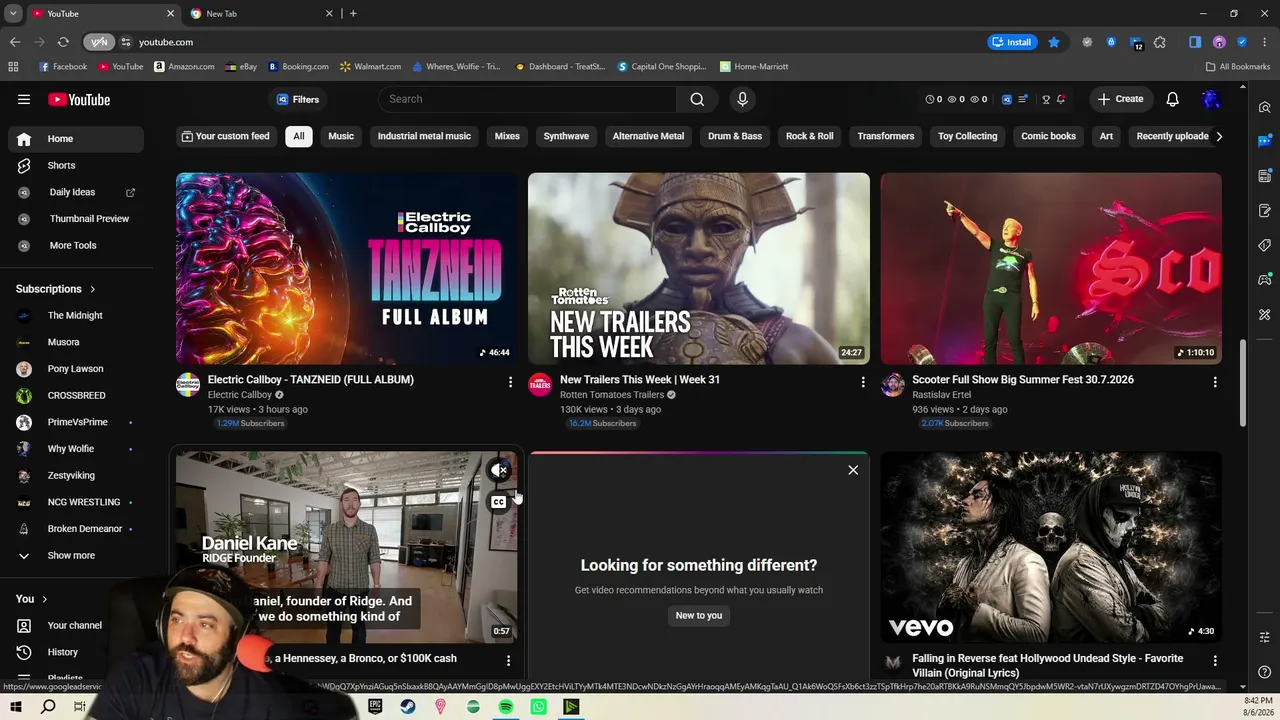Open a new browser tab with plus
1280x720 pixels.
point(353,13)
